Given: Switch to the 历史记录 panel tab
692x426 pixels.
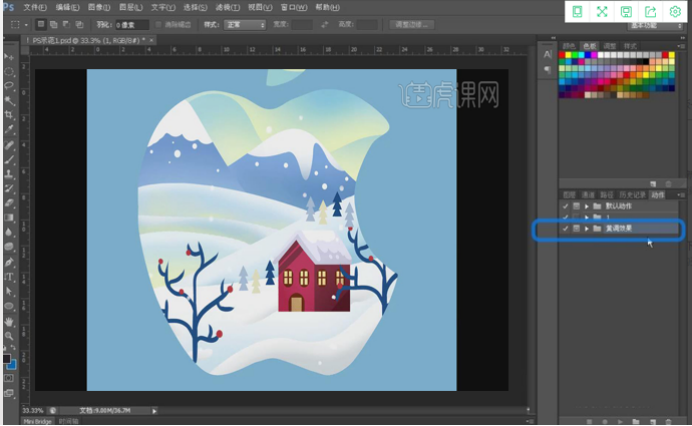Looking at the screenshot, I should (629, 194).
